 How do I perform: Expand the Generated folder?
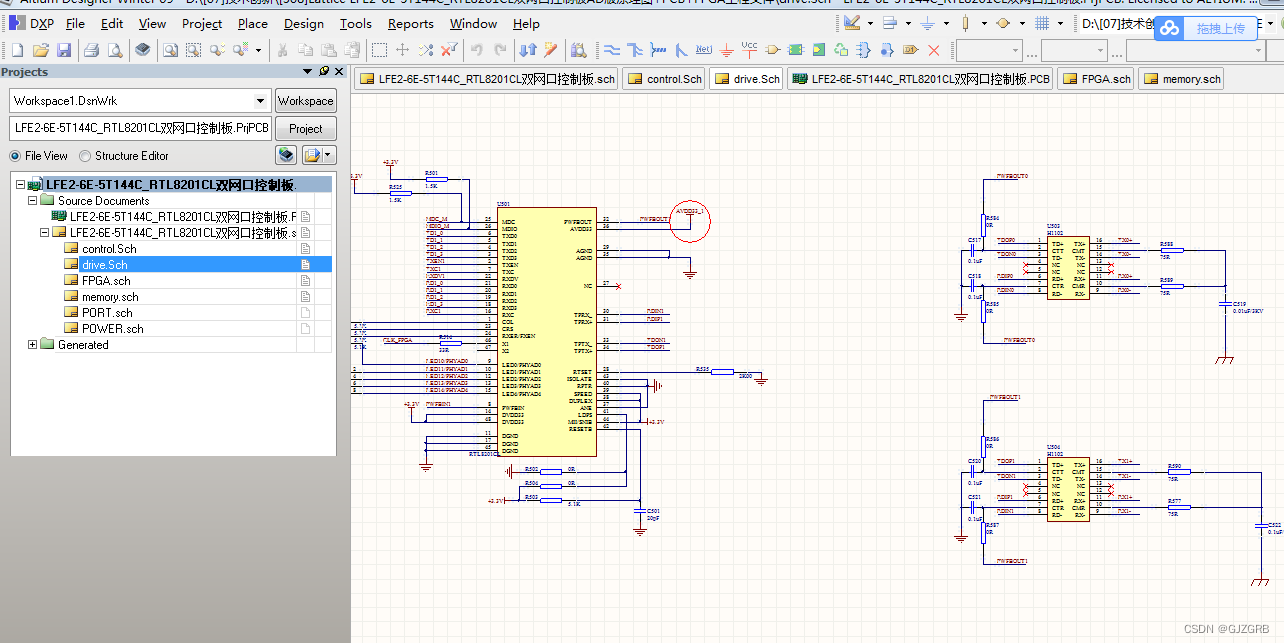[x=32, y=344]
